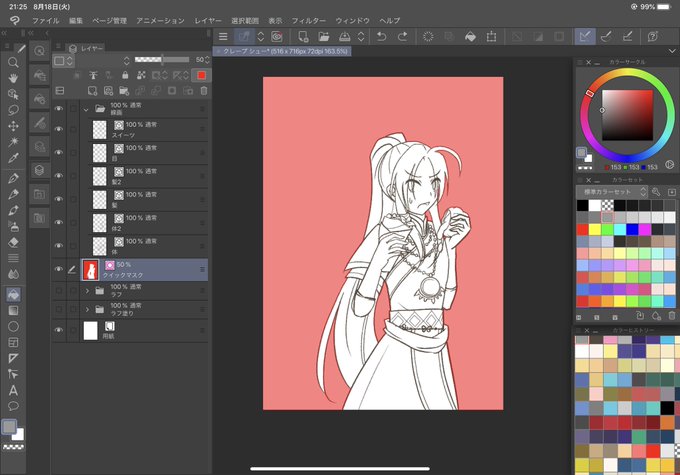
Task: Select the Figure ellipse tool
Action: tap(13, 326)
